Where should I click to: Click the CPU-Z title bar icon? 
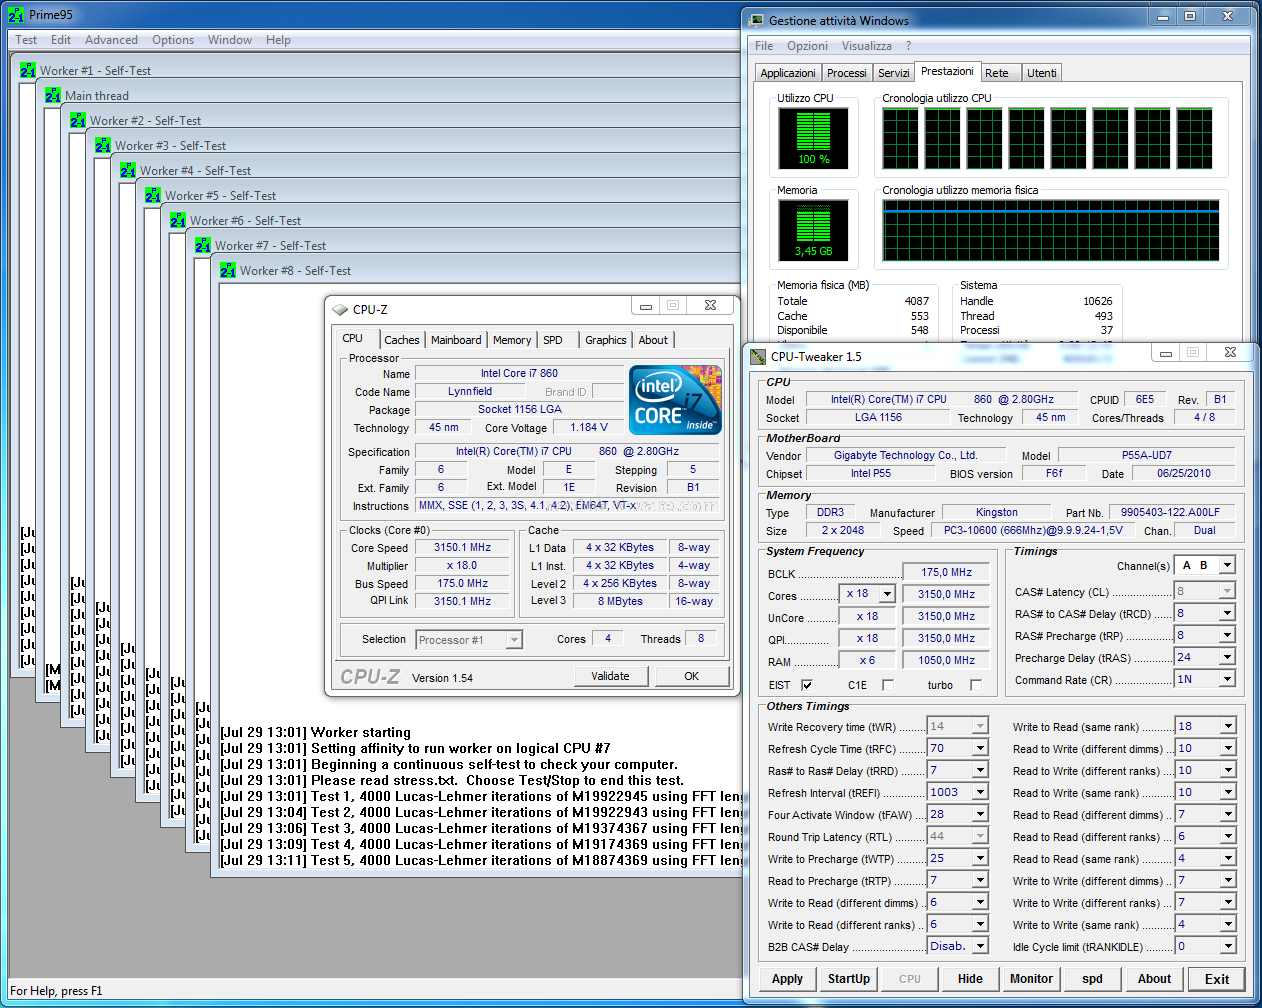(340, 310)
